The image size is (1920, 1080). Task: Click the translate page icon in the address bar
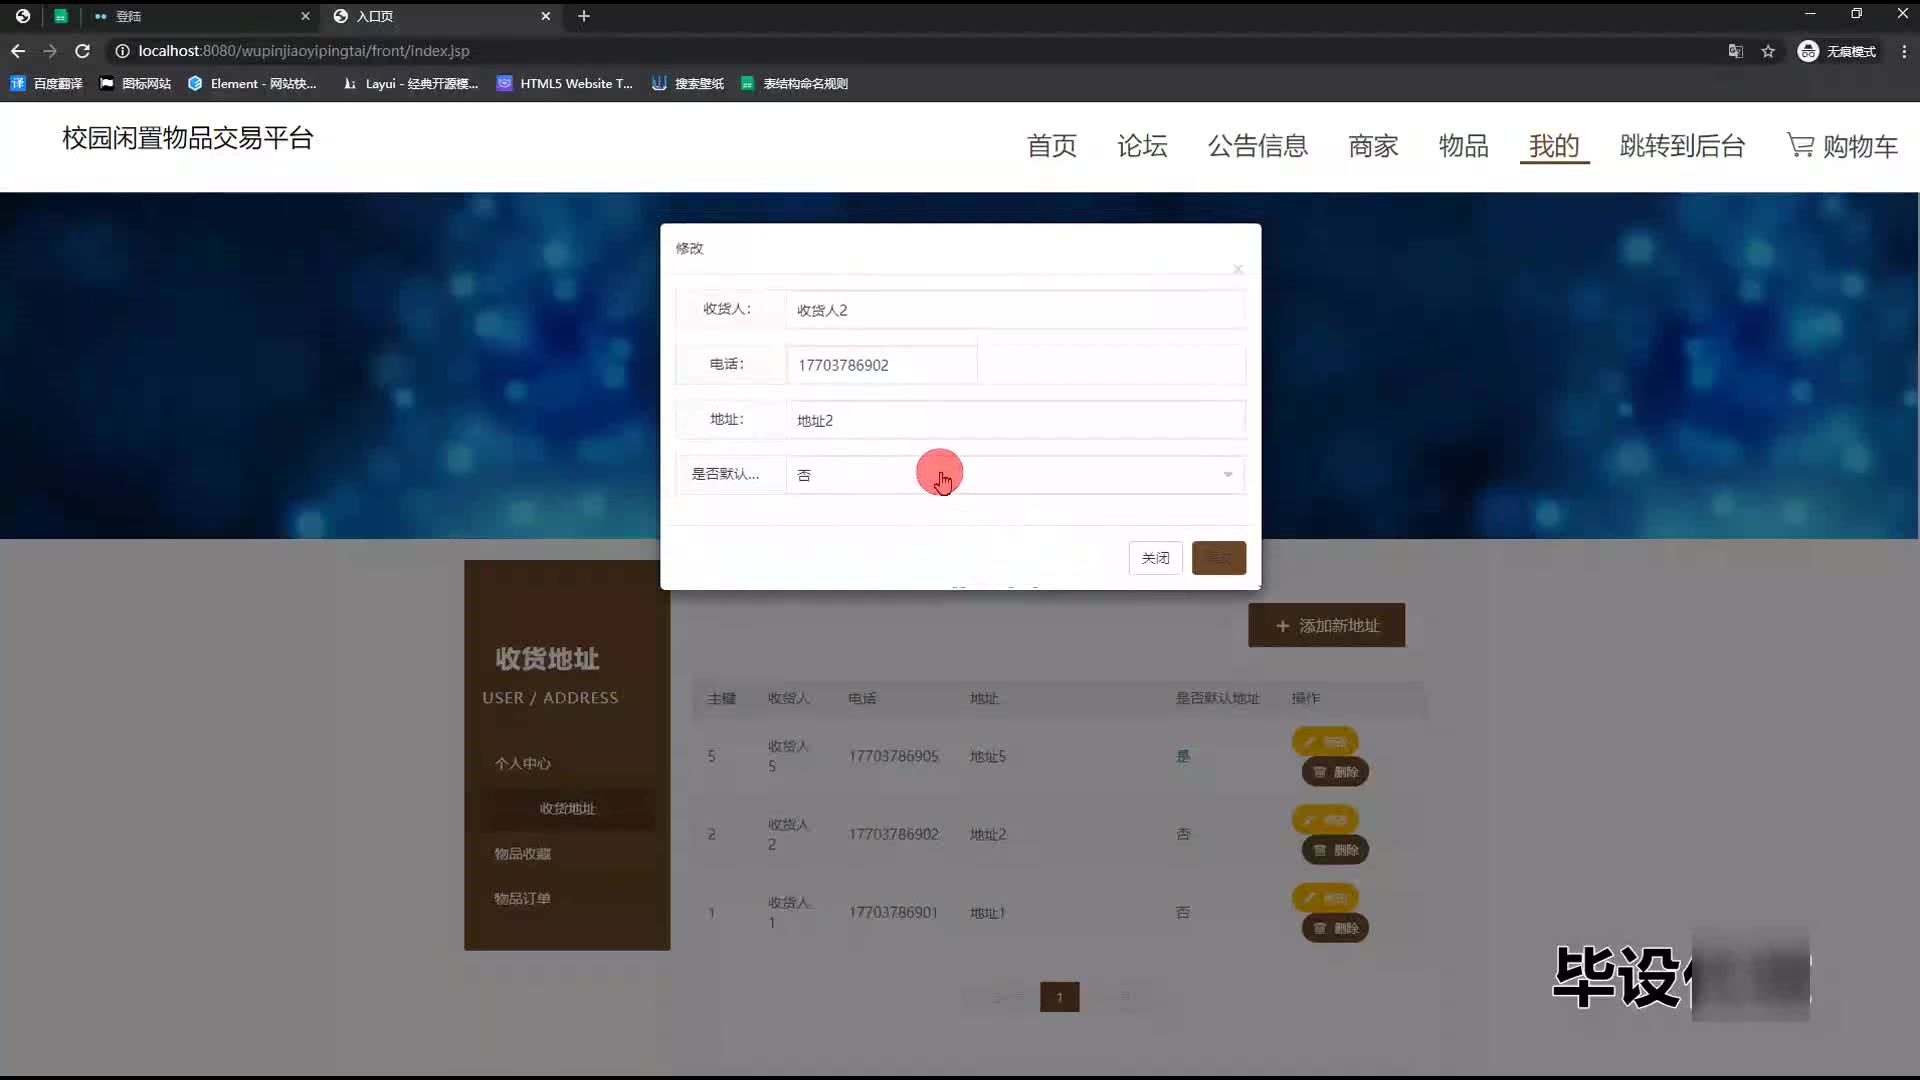pos(1736,51)
